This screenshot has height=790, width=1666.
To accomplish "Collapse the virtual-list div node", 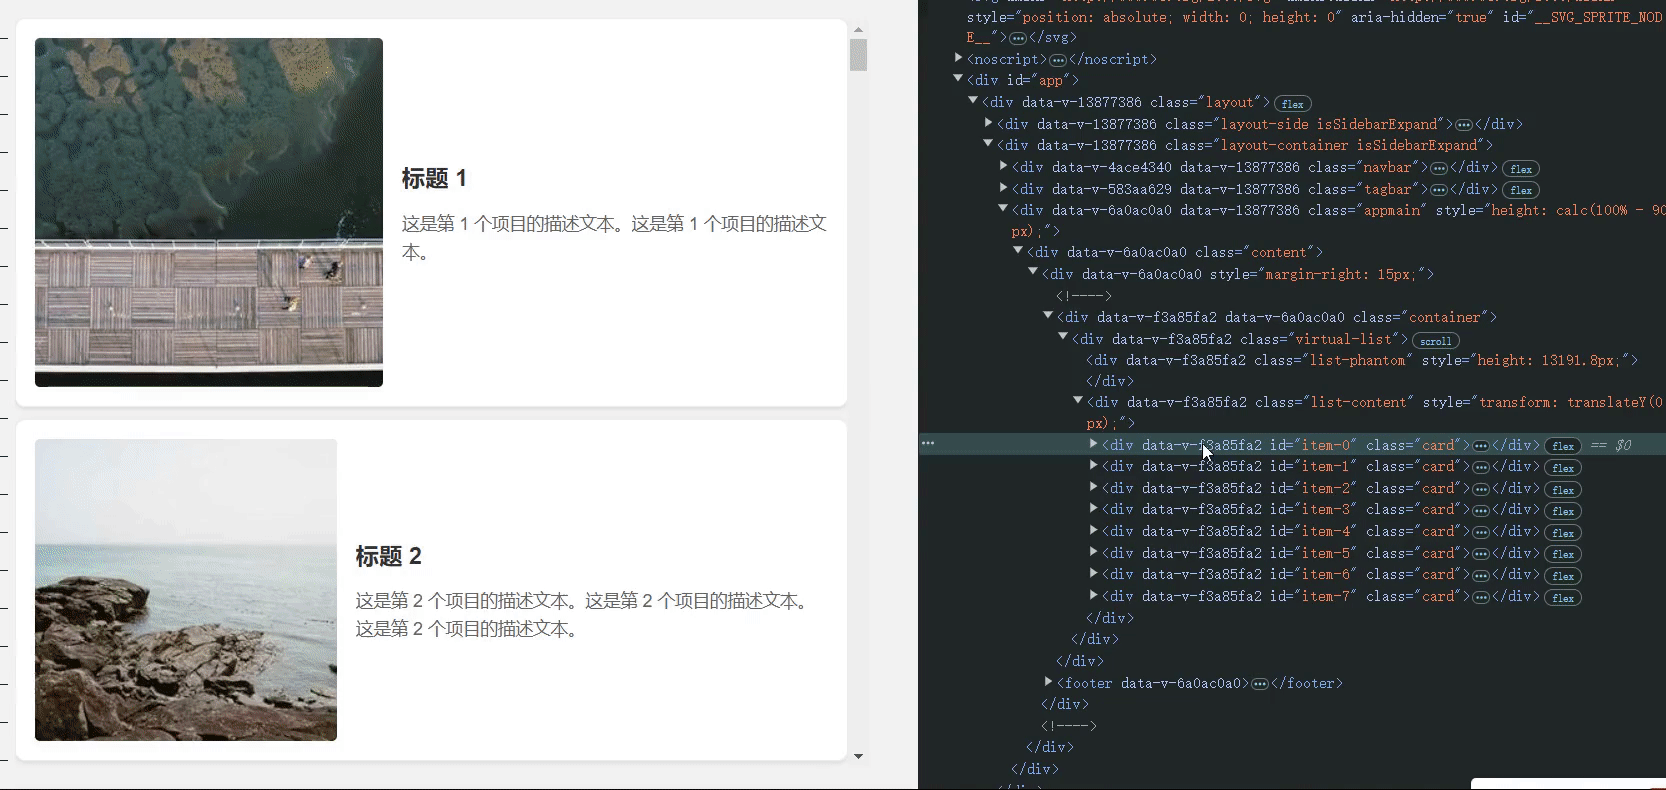I will tap(1063, 338).
